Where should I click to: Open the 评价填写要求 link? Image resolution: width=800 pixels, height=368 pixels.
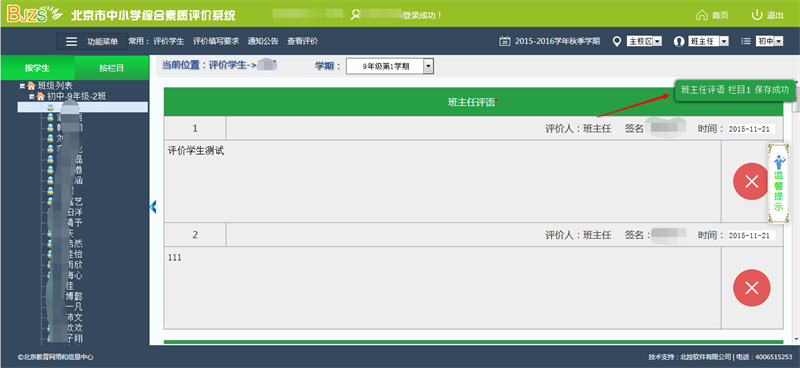(216, 41)
